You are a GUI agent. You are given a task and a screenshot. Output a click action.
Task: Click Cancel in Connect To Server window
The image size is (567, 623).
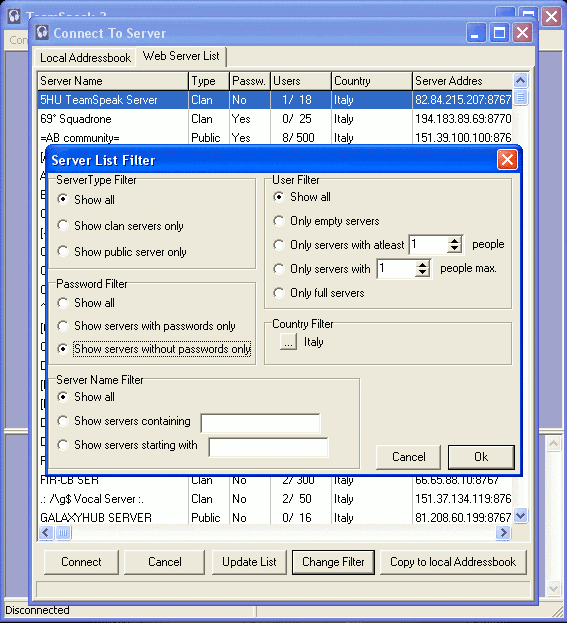pos(164,562)
